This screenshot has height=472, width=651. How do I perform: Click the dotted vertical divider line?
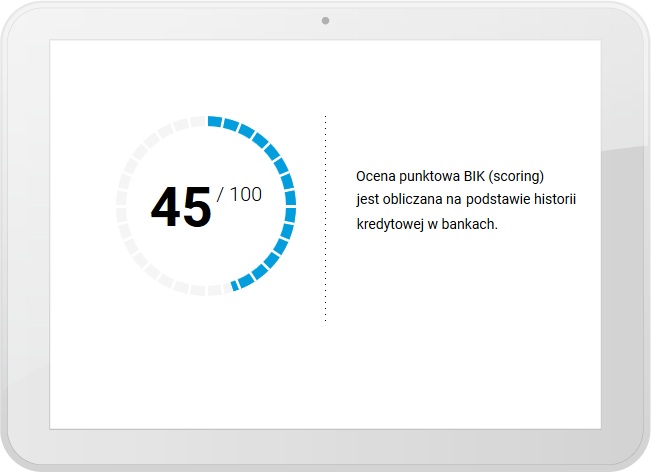click(325, 218)
